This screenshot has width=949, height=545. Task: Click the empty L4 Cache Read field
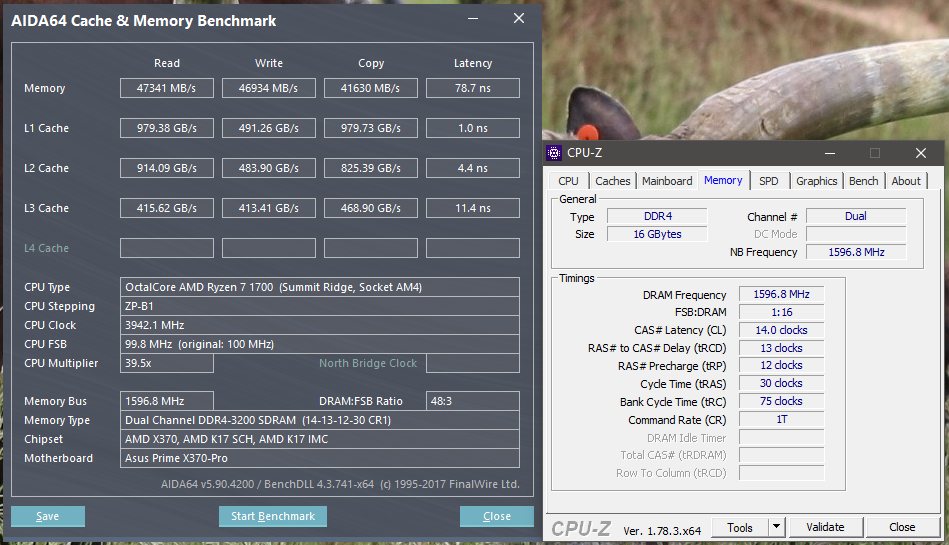tap(166, 248)
